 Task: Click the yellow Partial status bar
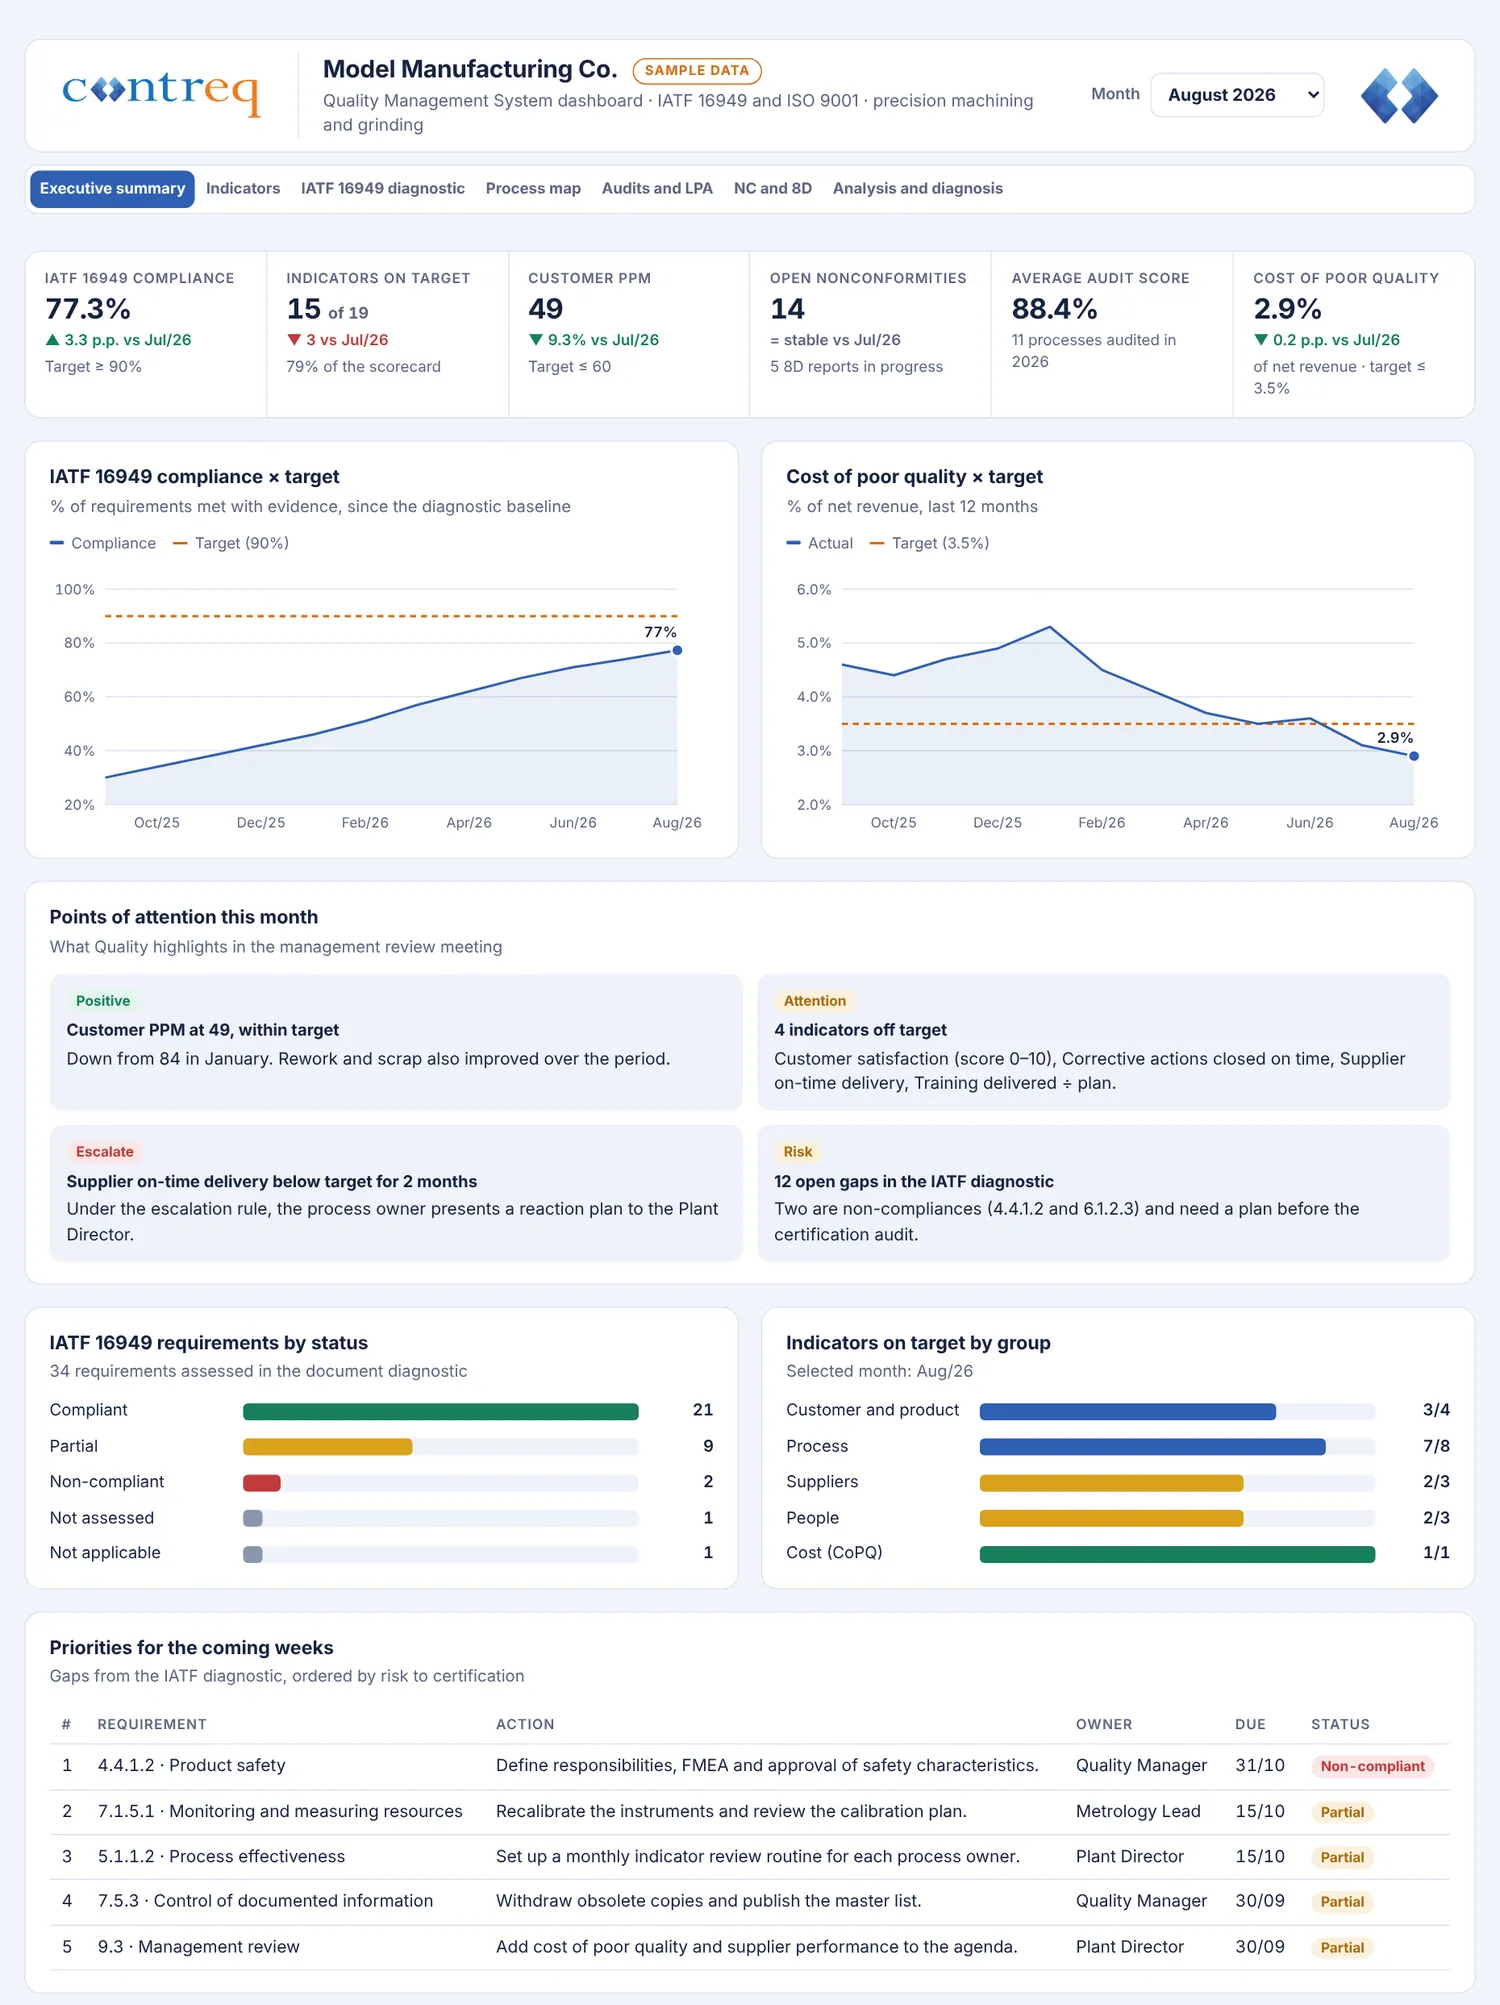click(327, 1446)
